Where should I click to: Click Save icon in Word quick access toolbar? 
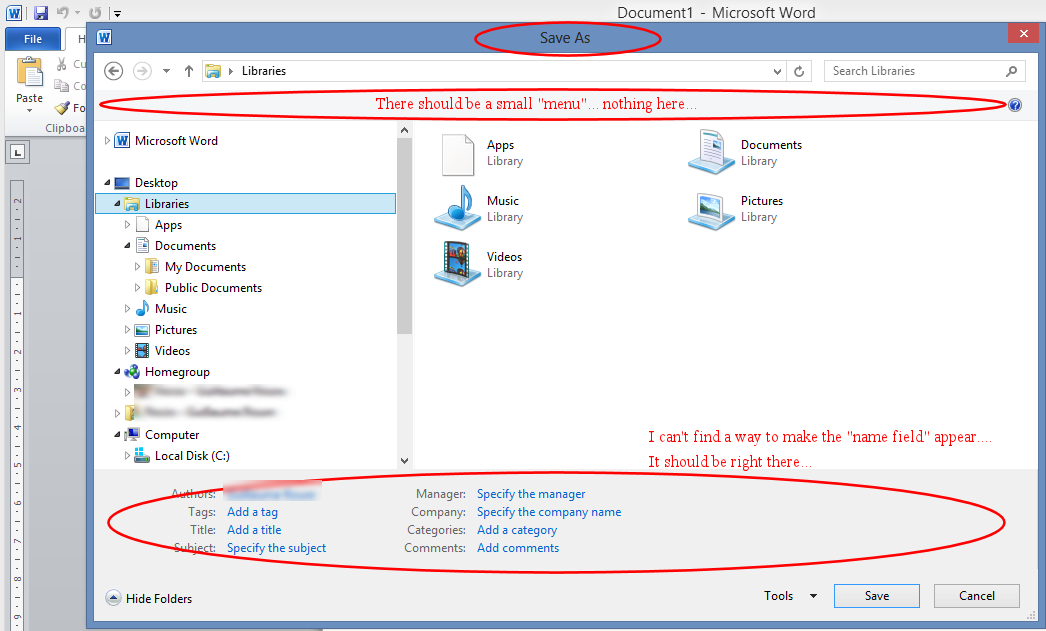point(41,13)
